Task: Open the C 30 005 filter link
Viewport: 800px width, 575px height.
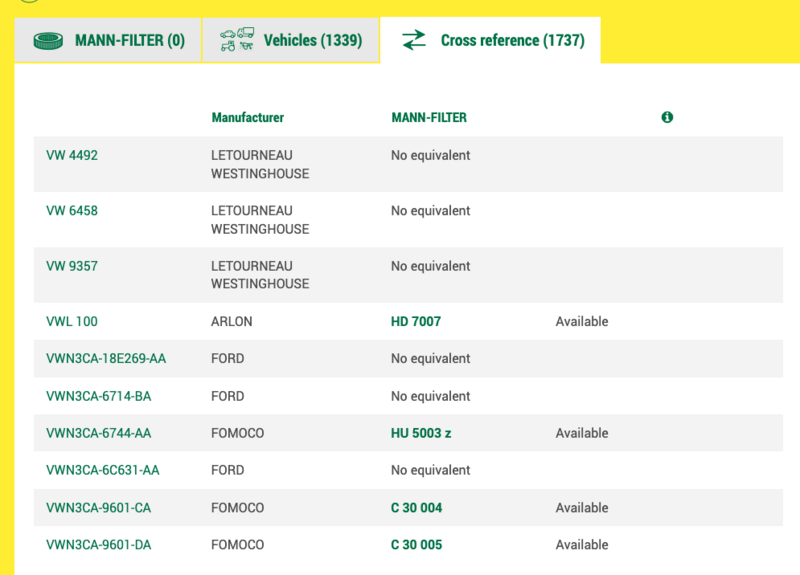Action: tap(416, 545)
